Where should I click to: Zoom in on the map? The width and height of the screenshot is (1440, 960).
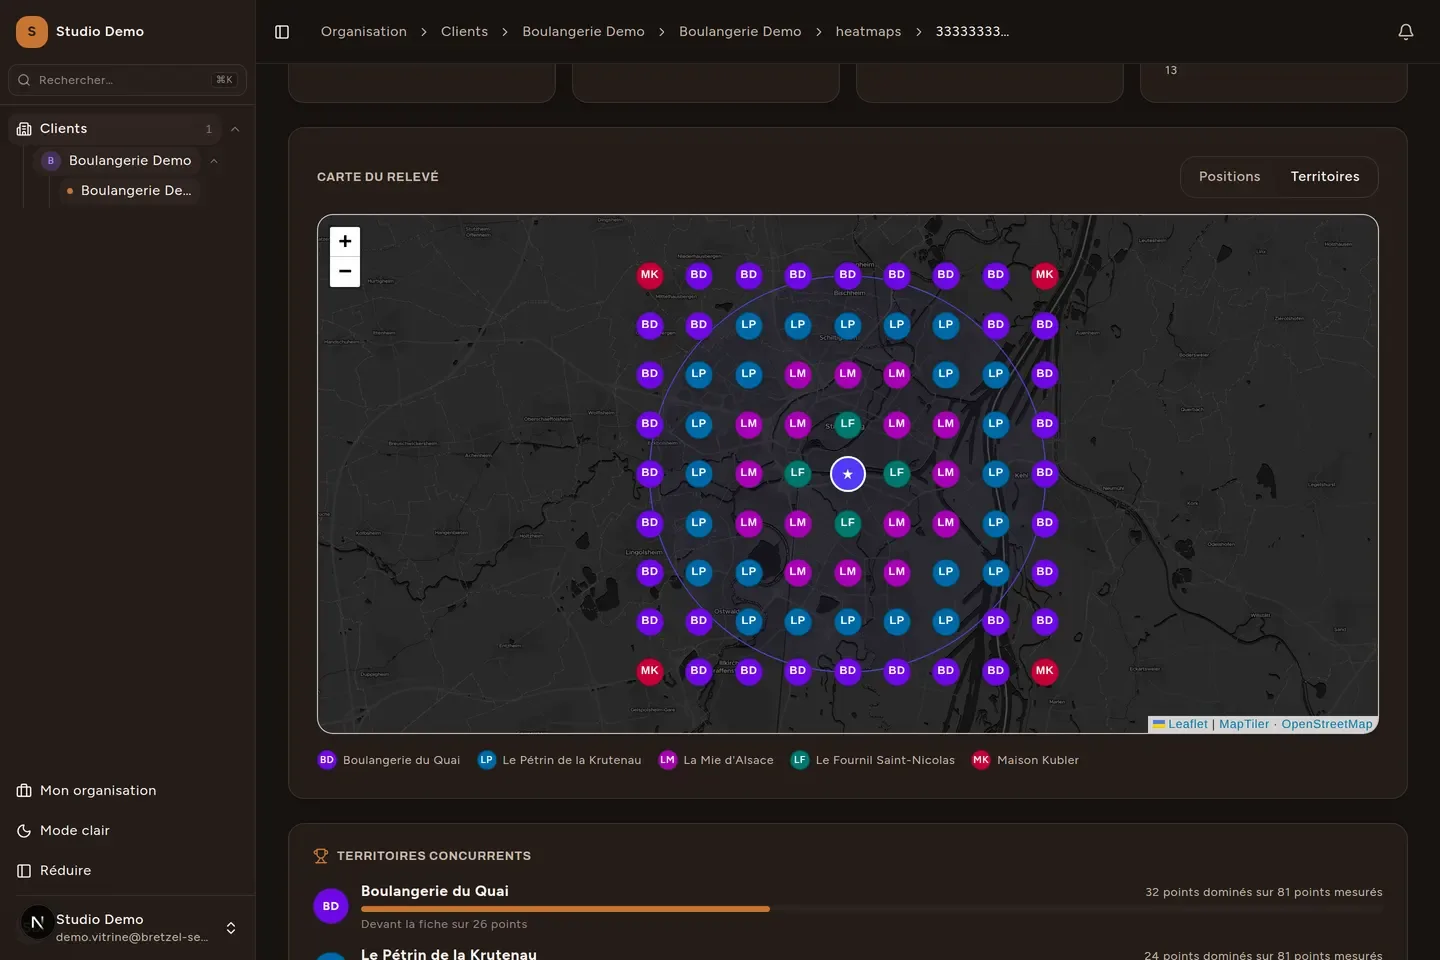tap(345, 241)
